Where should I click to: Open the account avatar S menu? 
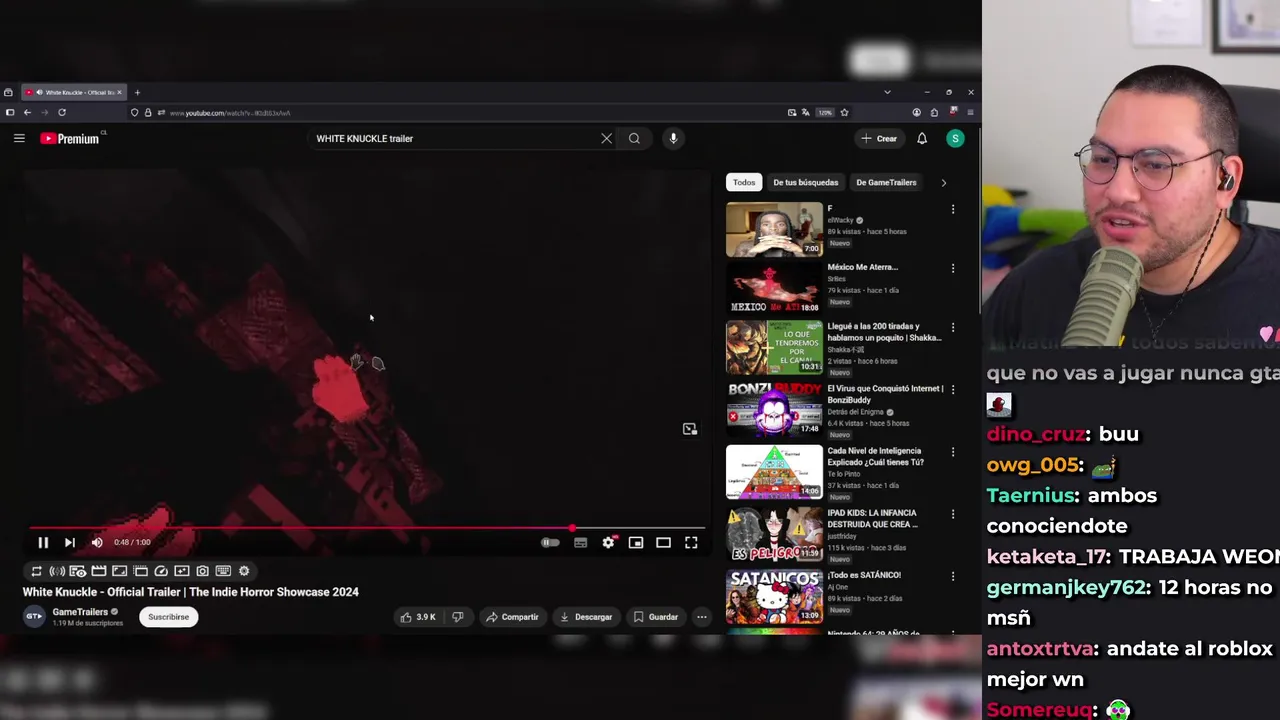(x=956, y=139)
